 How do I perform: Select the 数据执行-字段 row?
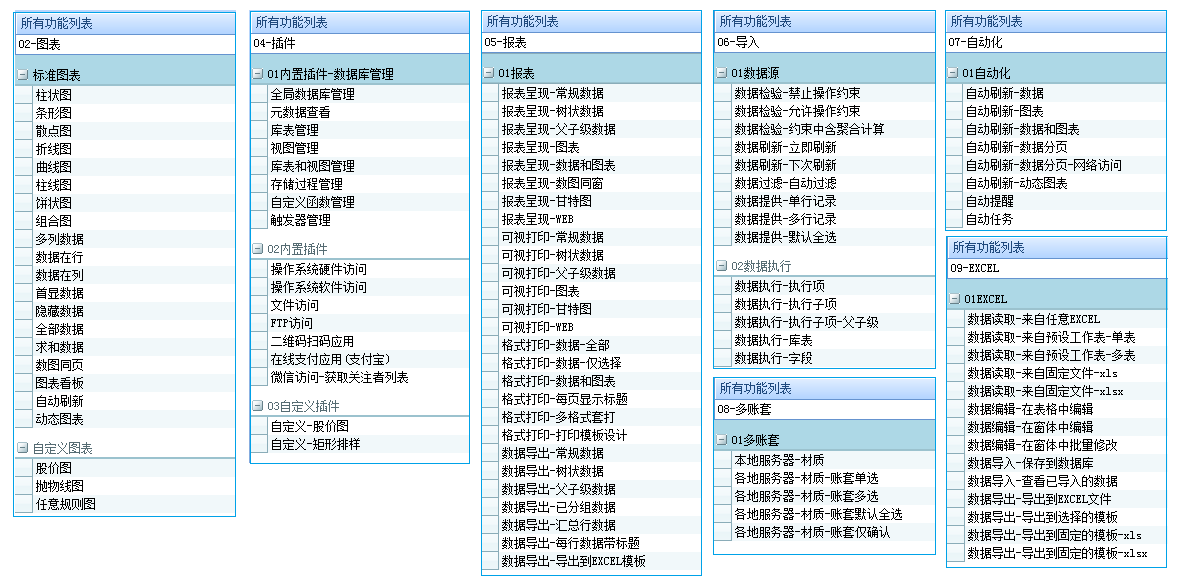click(x=824, y=358)
